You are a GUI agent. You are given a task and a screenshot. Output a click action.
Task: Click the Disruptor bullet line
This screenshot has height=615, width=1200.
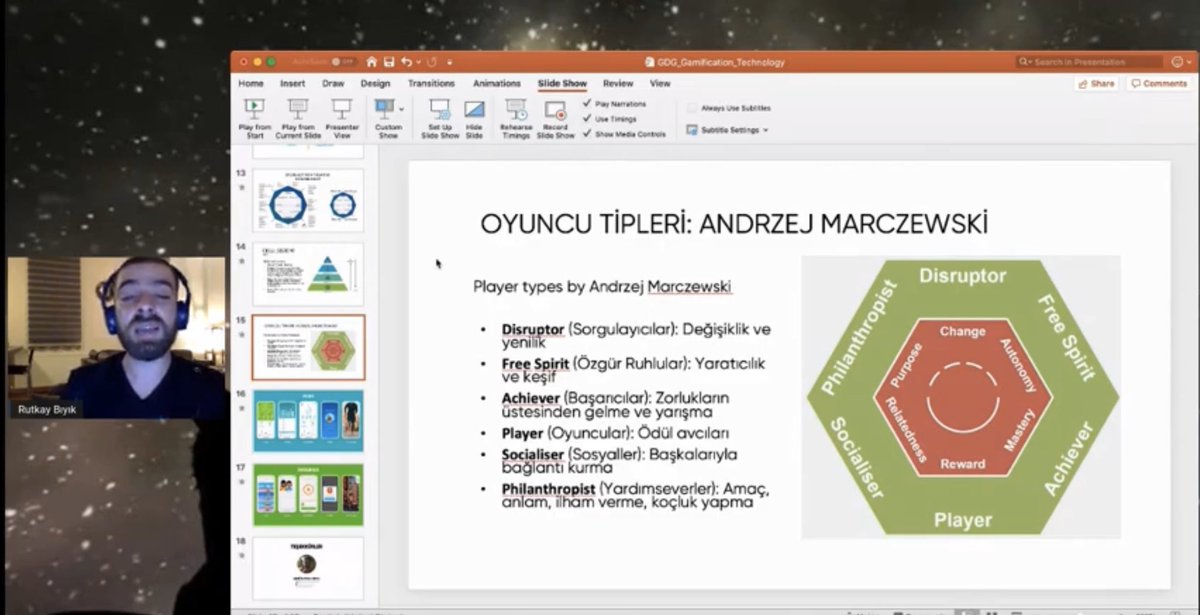pos(636,336)
